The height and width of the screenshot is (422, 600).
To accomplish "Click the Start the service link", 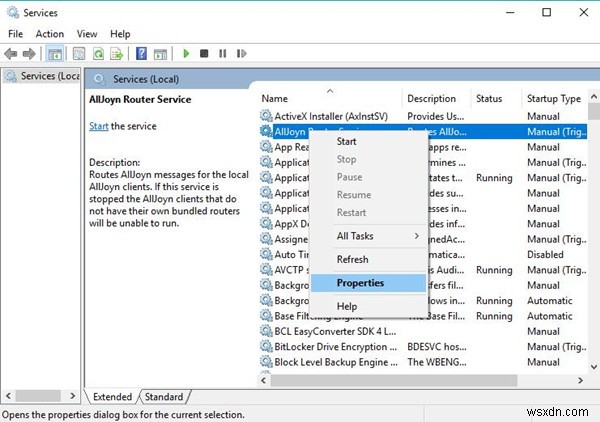I will (x=98, y=126).
